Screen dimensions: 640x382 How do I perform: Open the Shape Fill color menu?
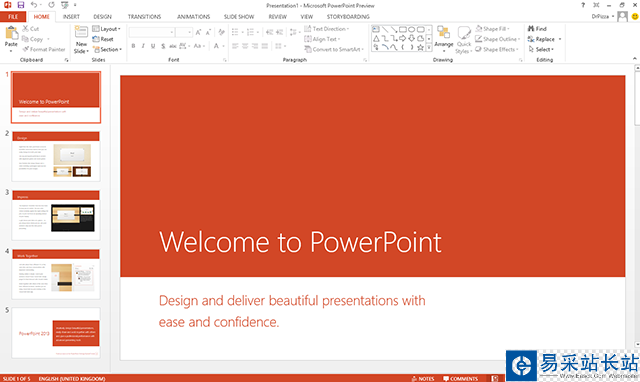tap(493, 29)
